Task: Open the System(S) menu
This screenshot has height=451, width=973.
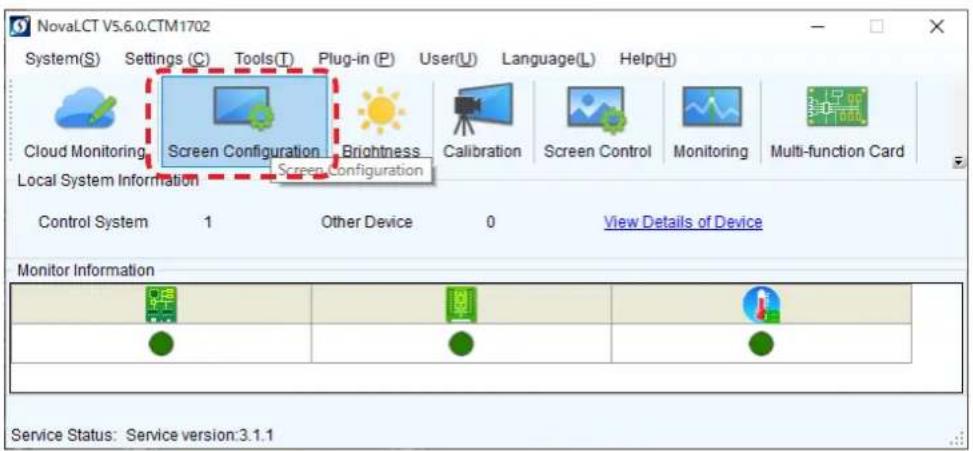Action: [63, 60]
